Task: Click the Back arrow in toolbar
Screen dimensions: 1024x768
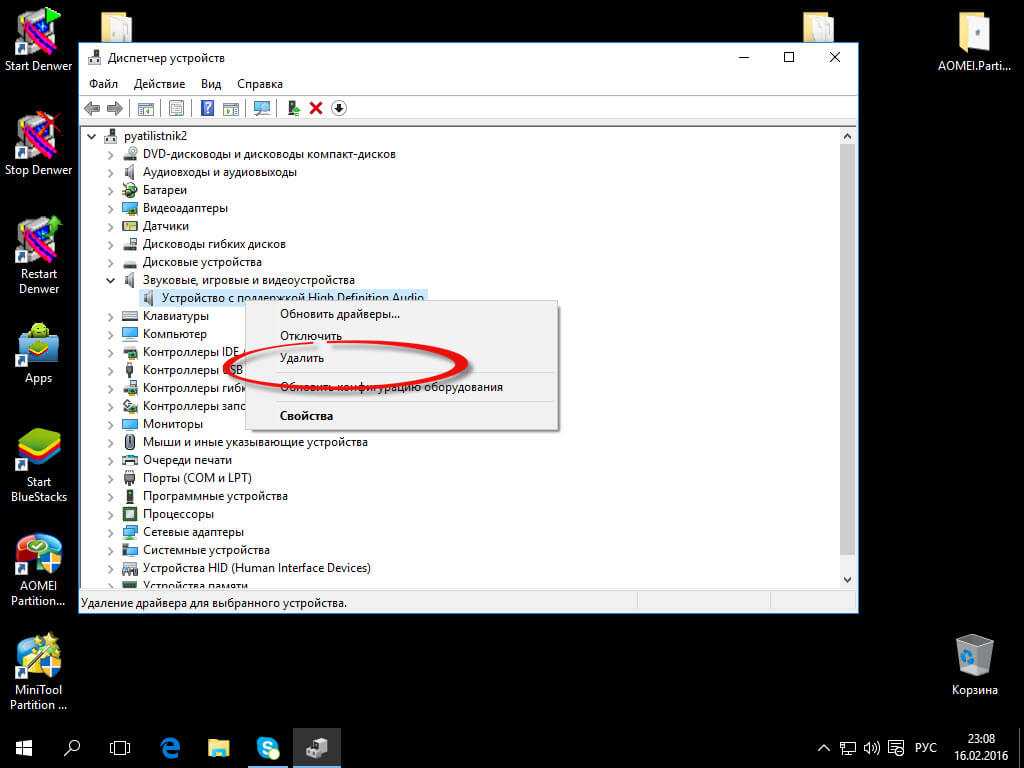Action: [92, 108]
